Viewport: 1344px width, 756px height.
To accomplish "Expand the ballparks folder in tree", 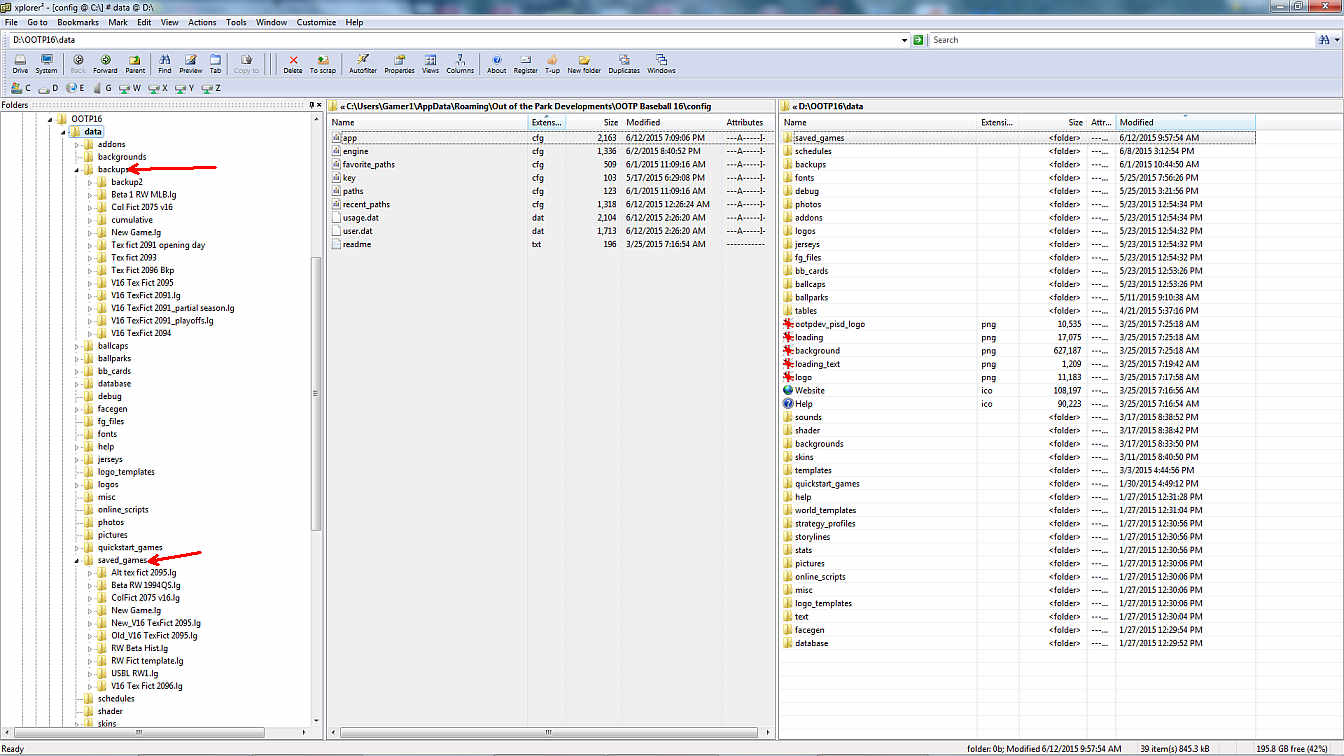I will (76, 358).
